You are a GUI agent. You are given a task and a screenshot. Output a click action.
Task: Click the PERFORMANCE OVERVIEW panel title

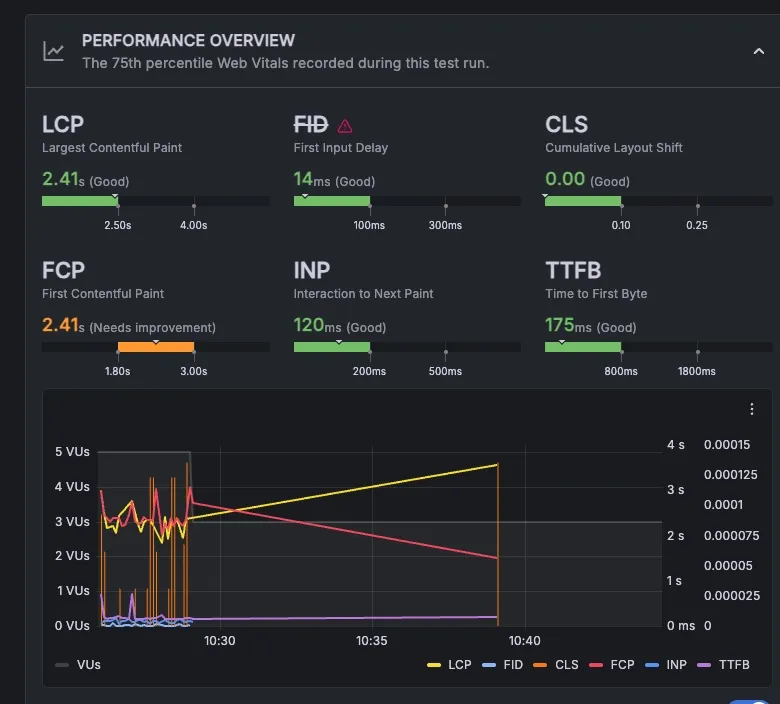(188, 41)
